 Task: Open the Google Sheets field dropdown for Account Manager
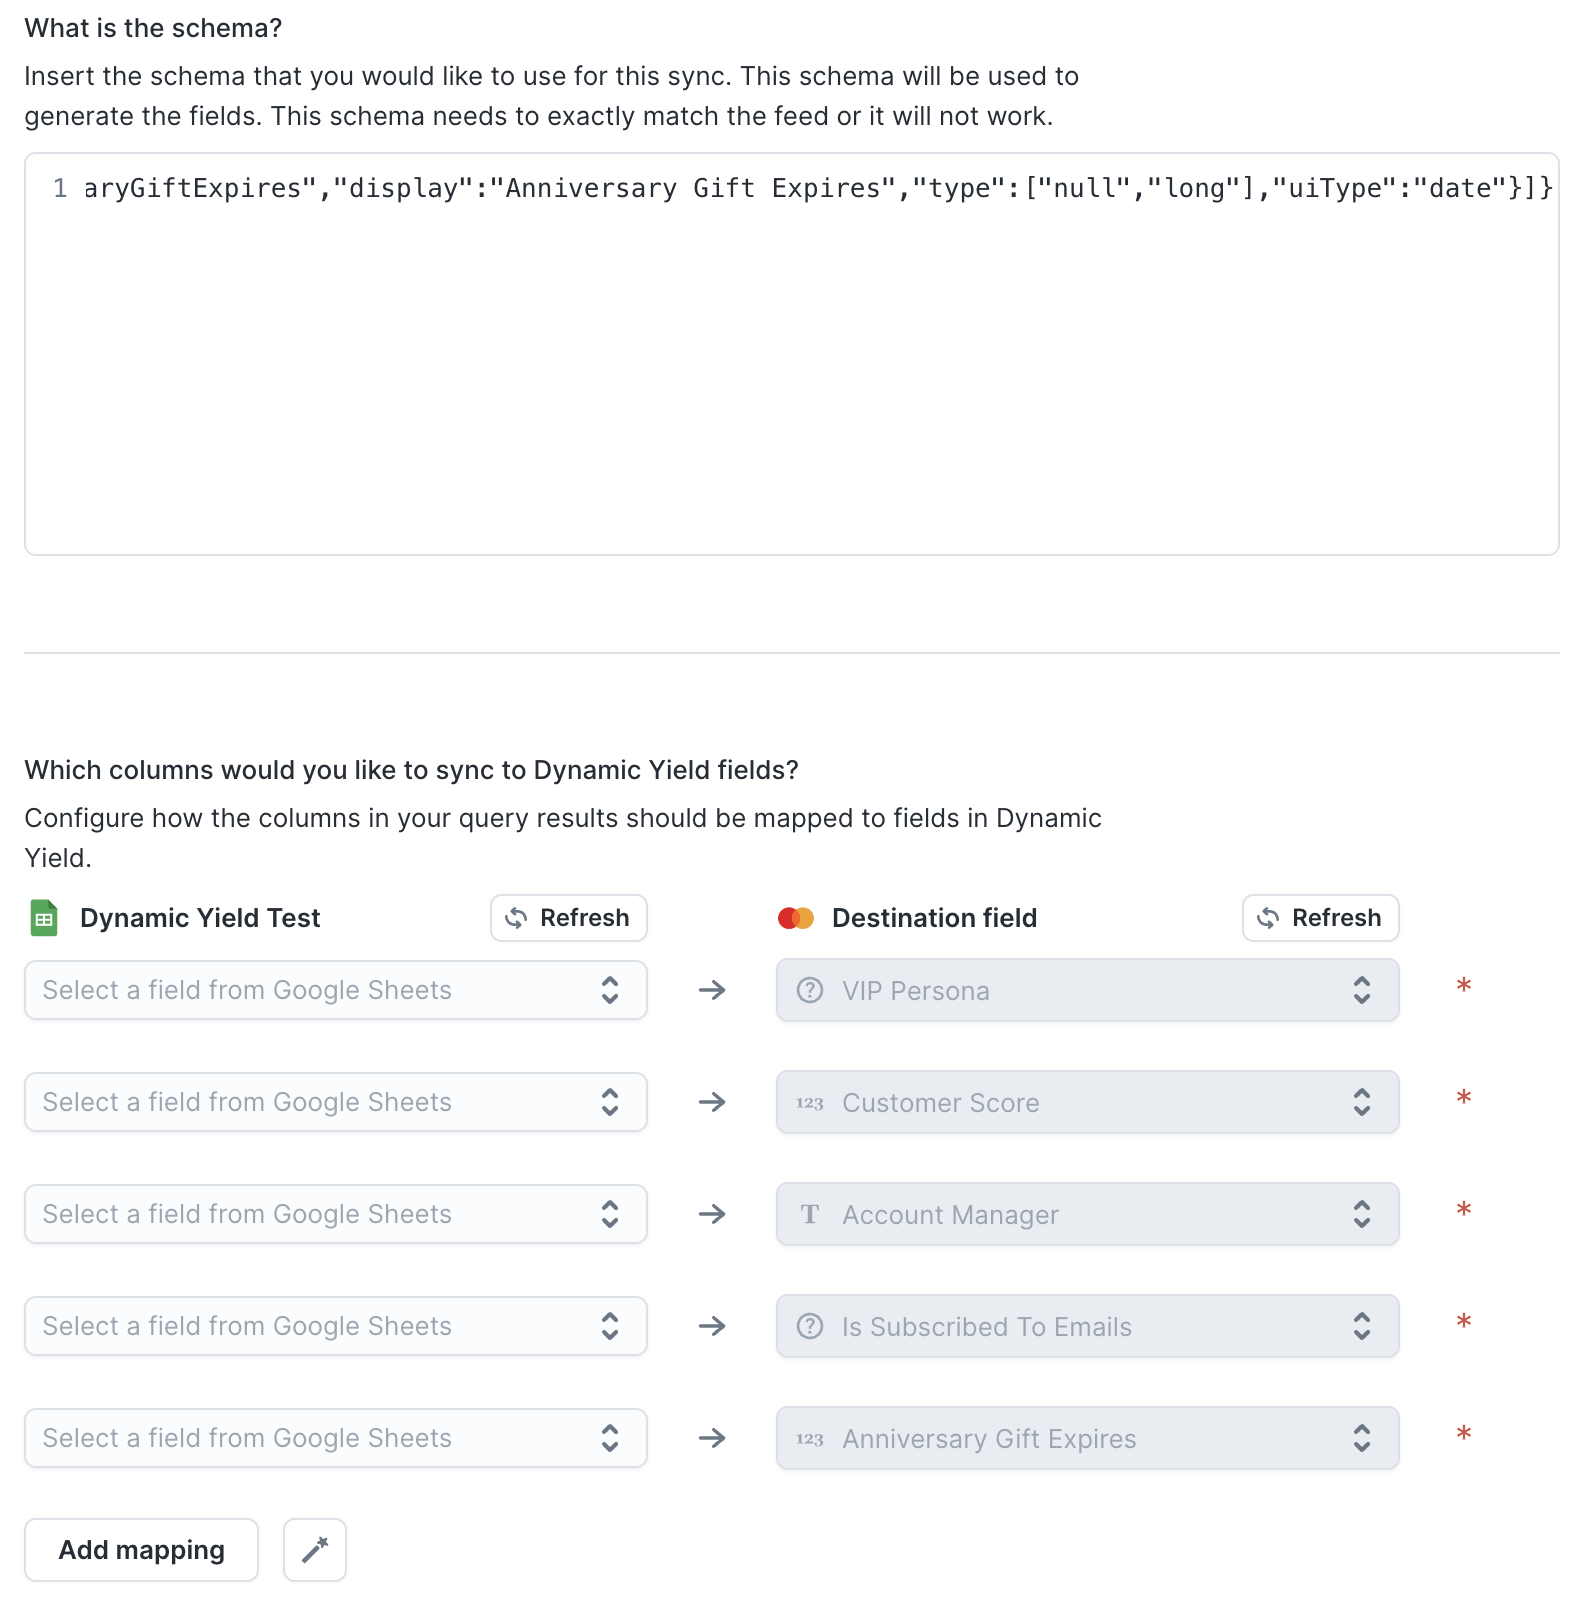(x=336, y=1214)
